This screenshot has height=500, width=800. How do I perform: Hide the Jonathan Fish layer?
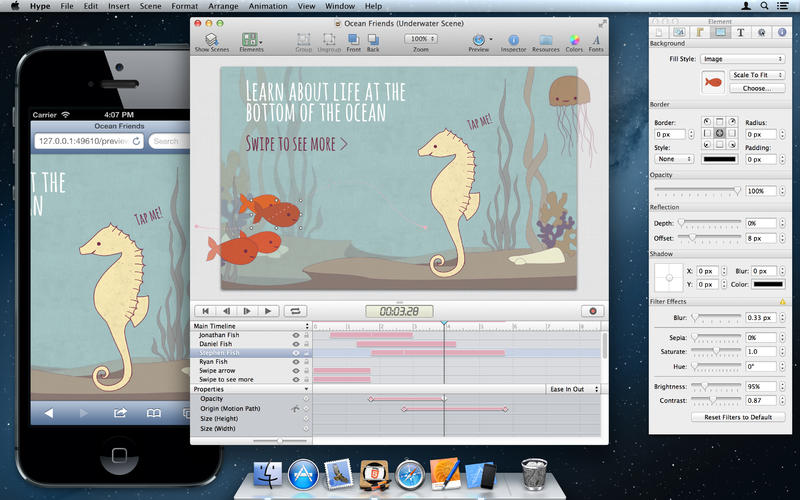295,335
